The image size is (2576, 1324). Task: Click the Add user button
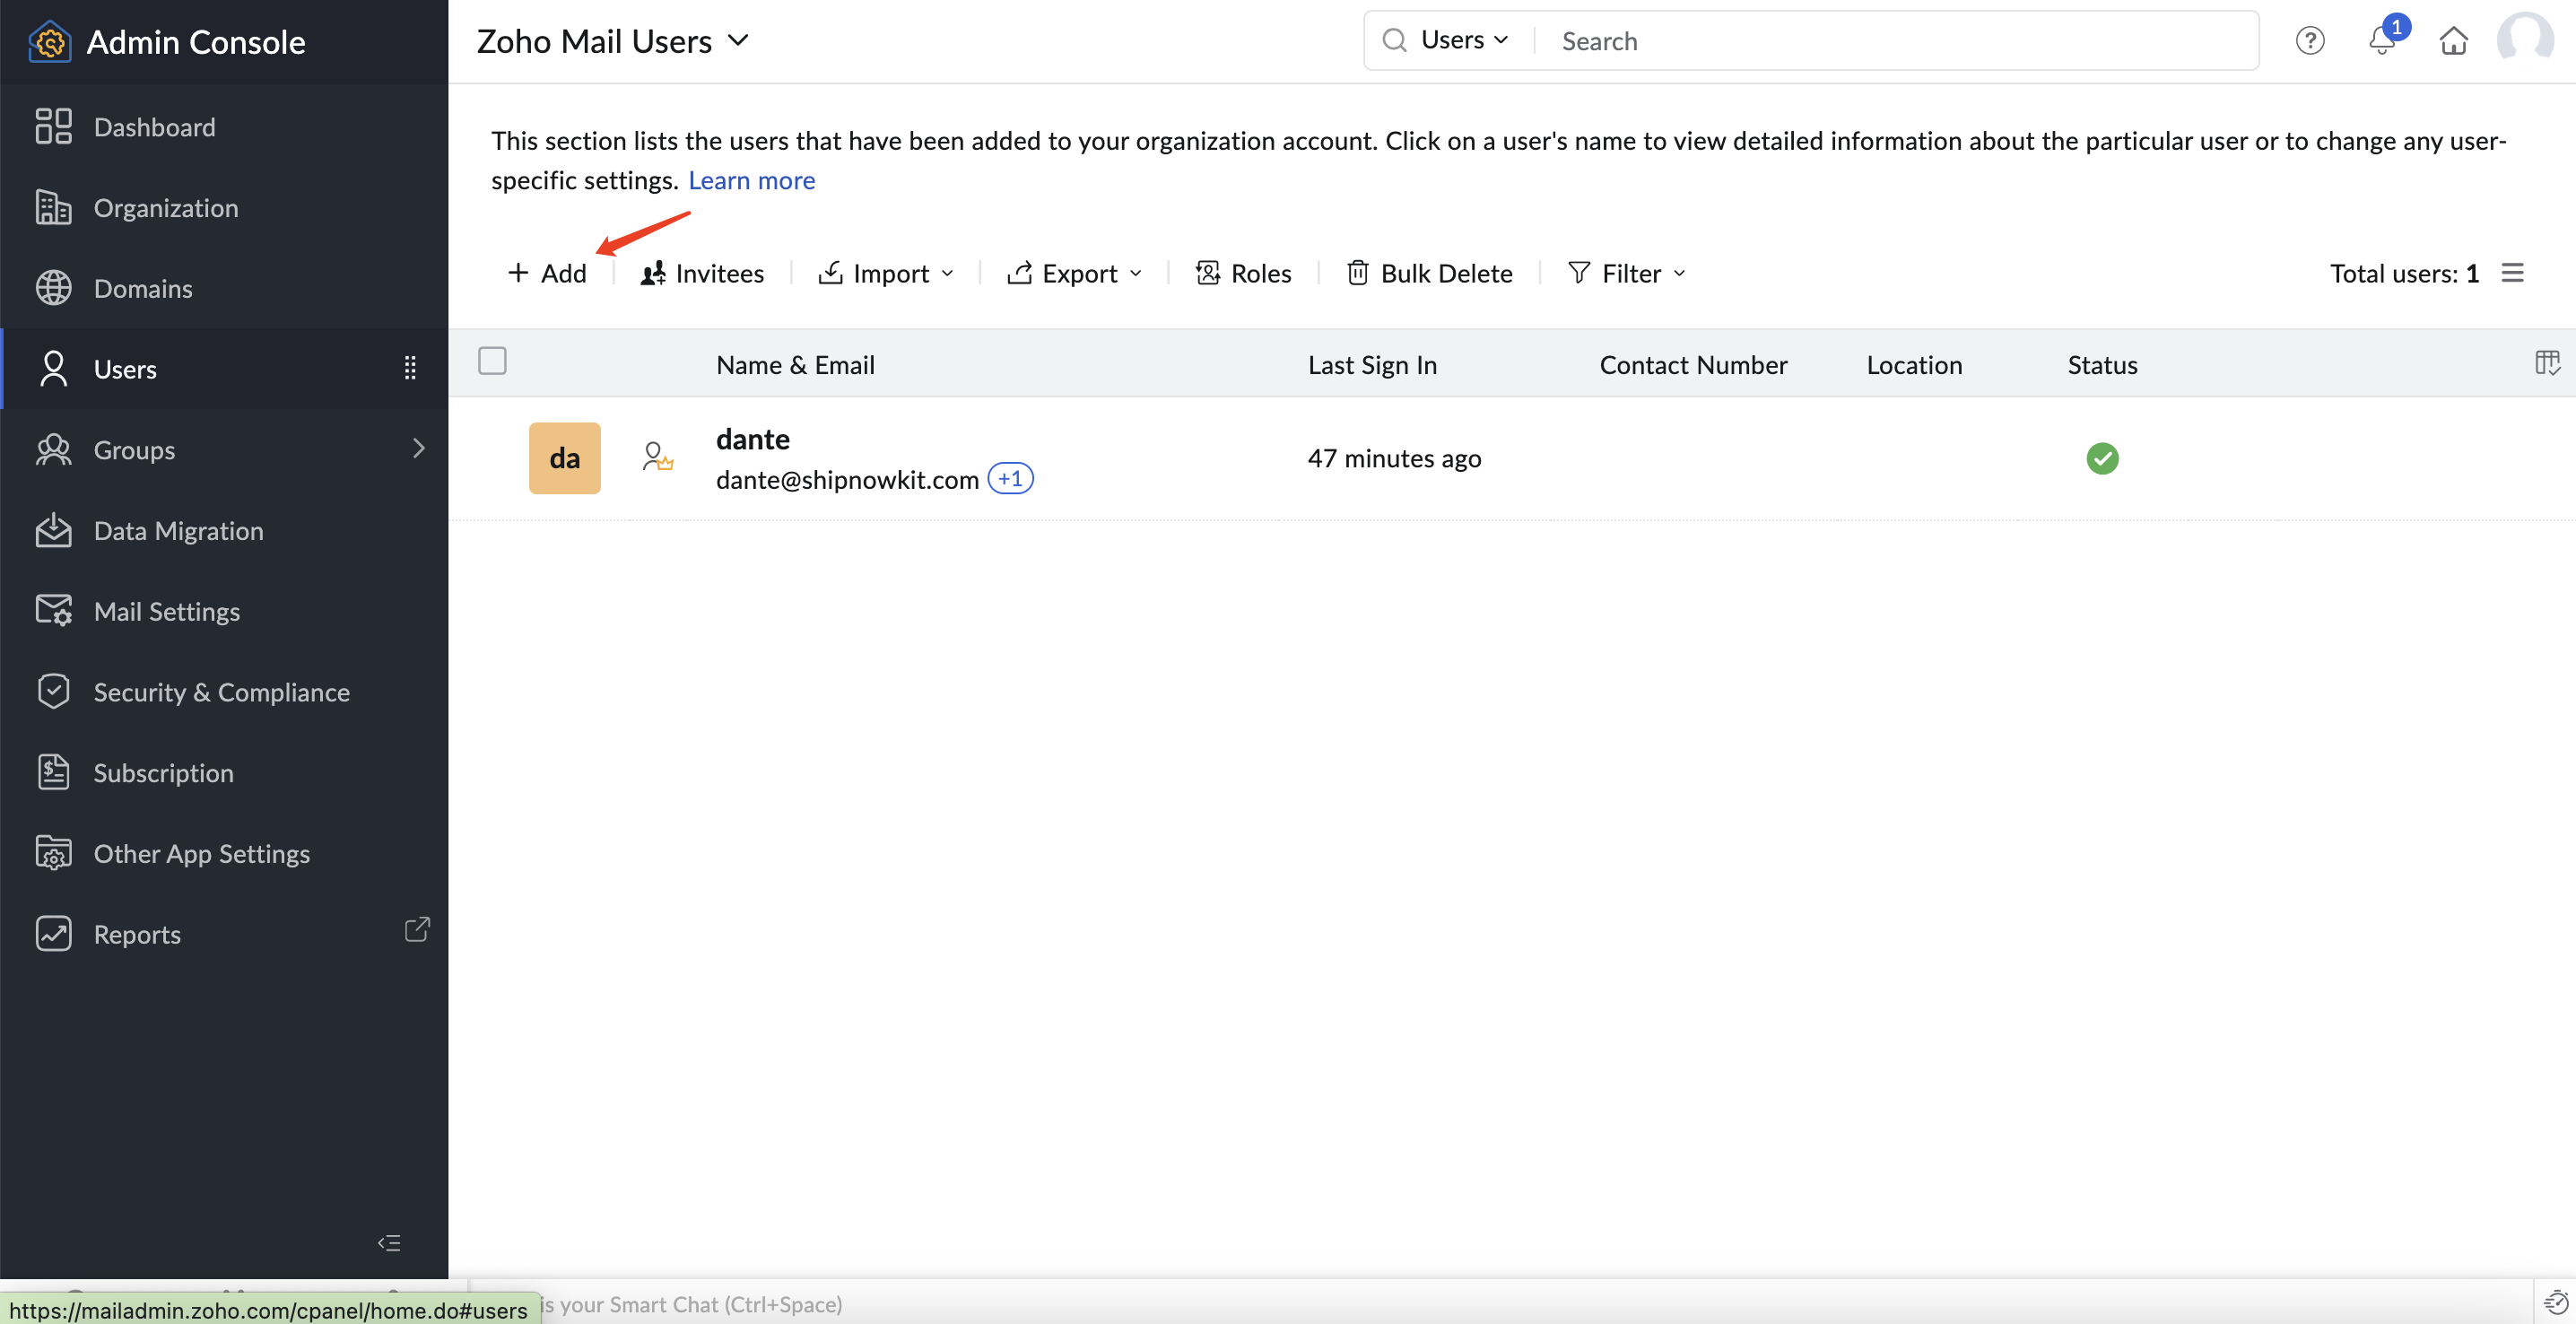pos(547,273)
